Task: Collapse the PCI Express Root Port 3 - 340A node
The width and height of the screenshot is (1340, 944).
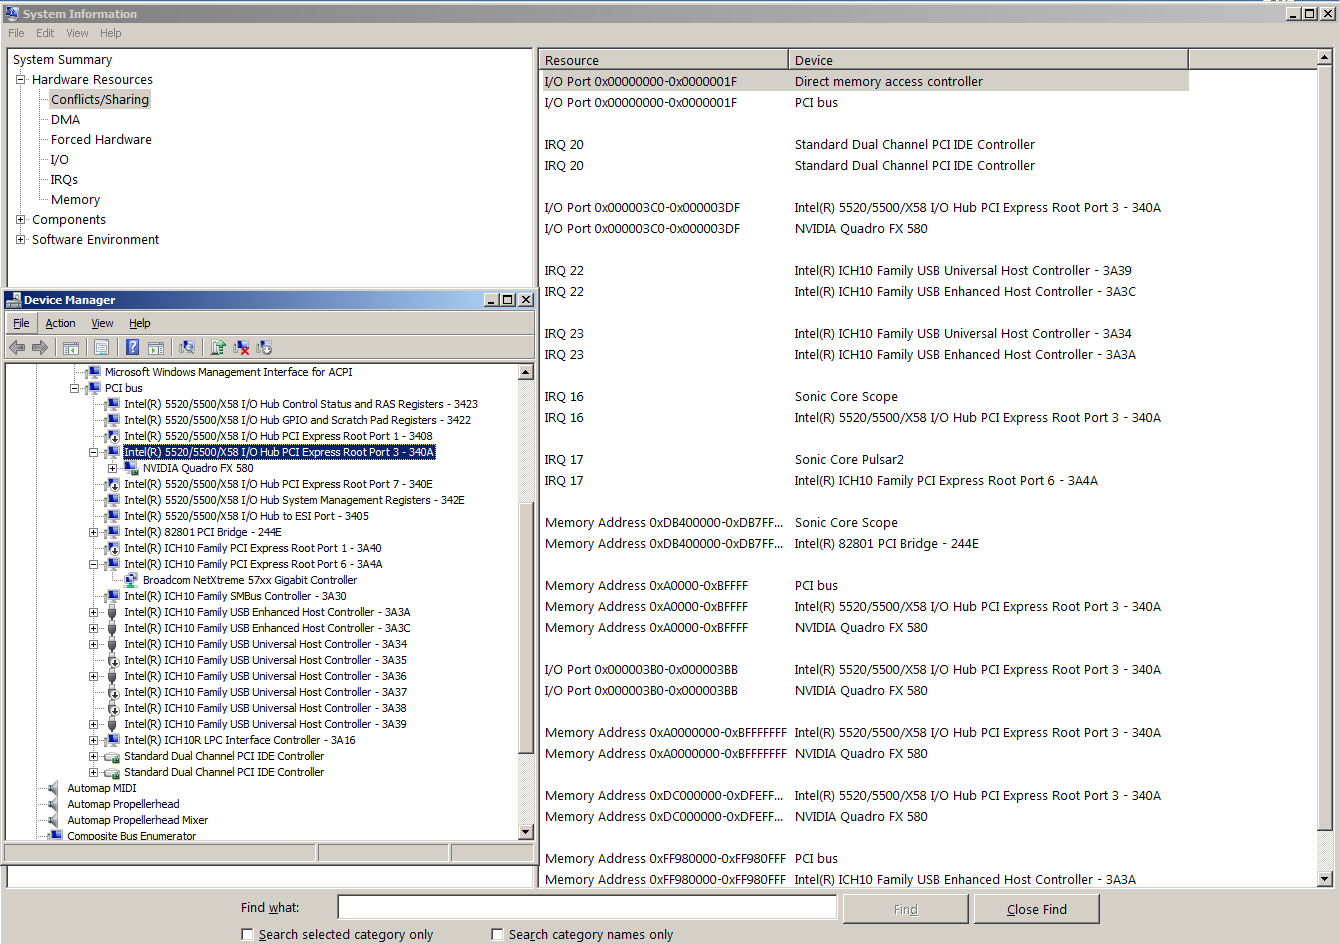Action: point(93,452)
